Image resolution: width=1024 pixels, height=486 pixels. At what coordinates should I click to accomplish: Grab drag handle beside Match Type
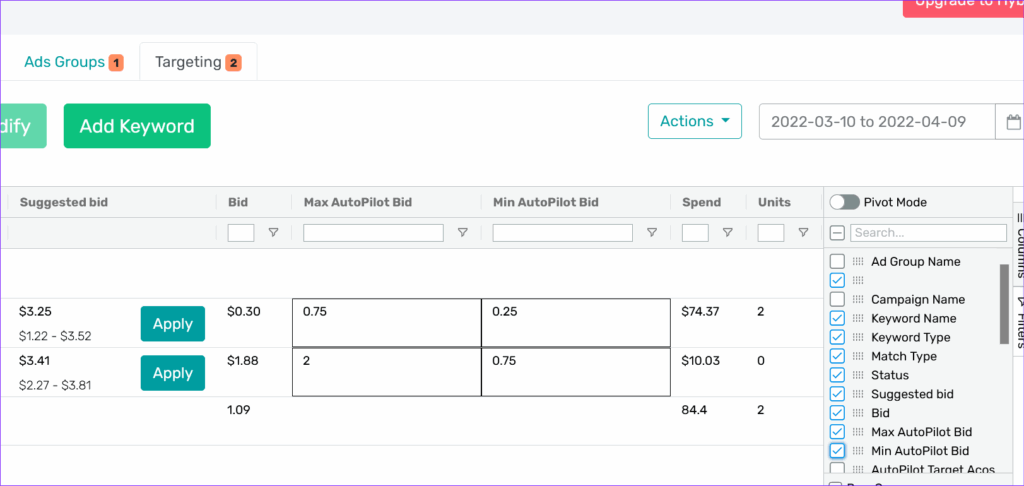click(857, 356)
